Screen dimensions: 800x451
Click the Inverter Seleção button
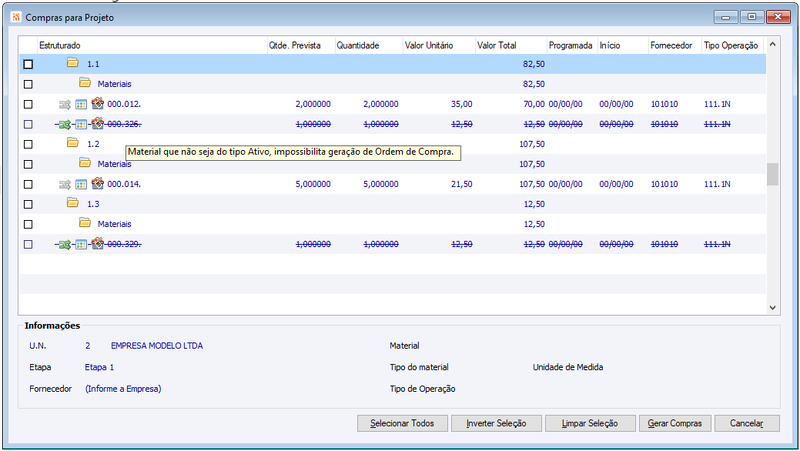(496, 423)
